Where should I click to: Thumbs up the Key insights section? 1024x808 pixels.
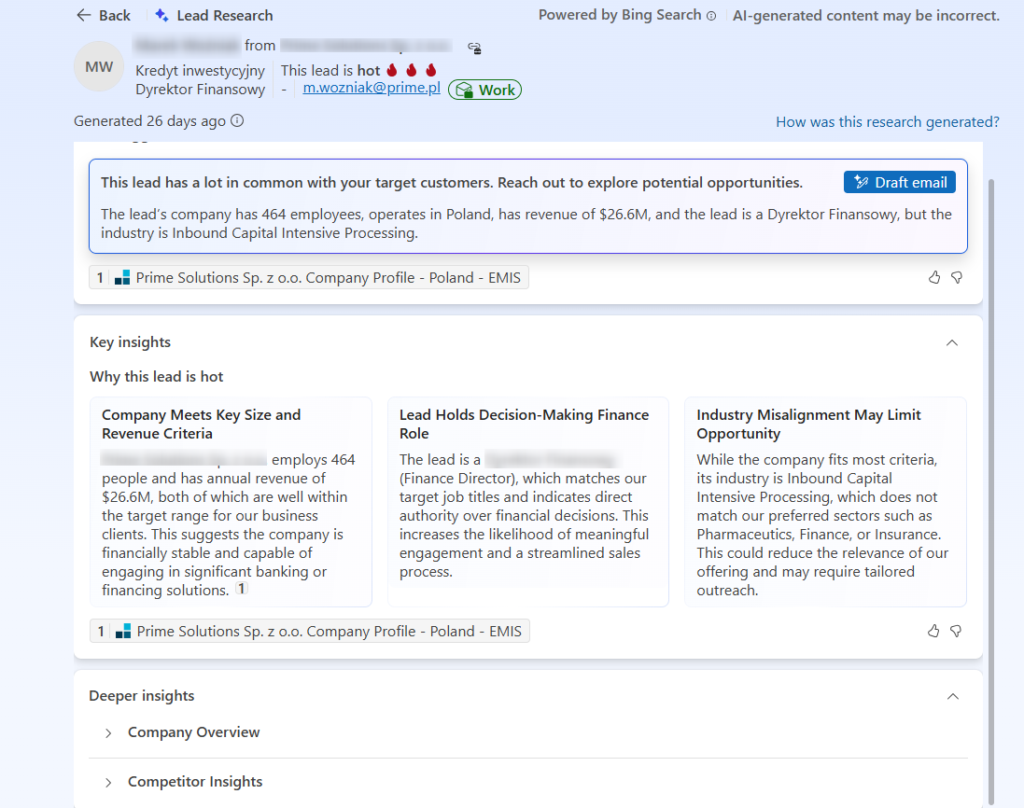click(934, 631)
